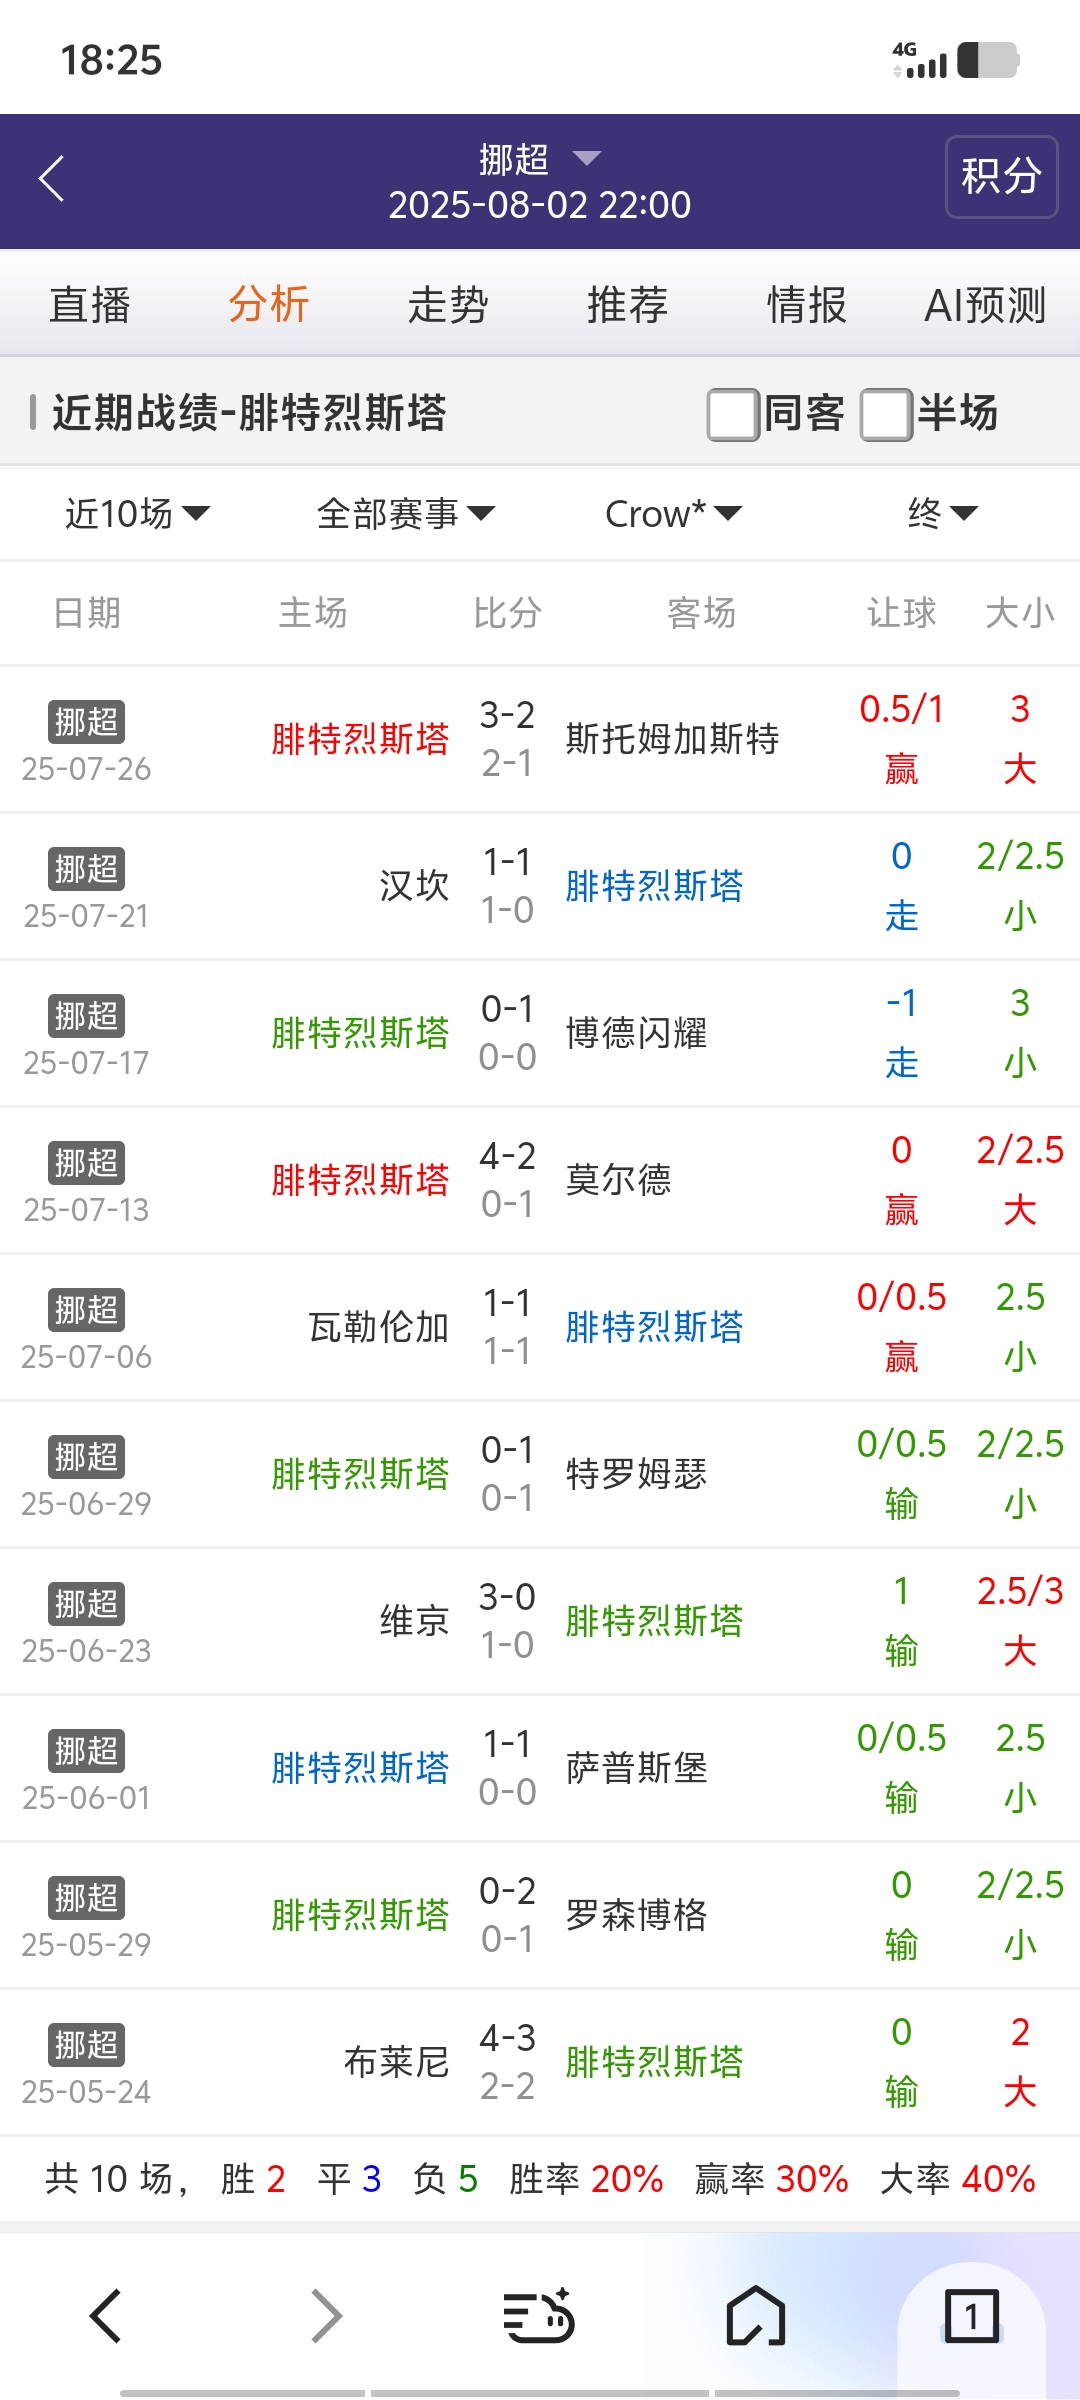The height and width of the screenshot is (2400, 1080).
Task: Tap the battery status icon
Action: 988,60
